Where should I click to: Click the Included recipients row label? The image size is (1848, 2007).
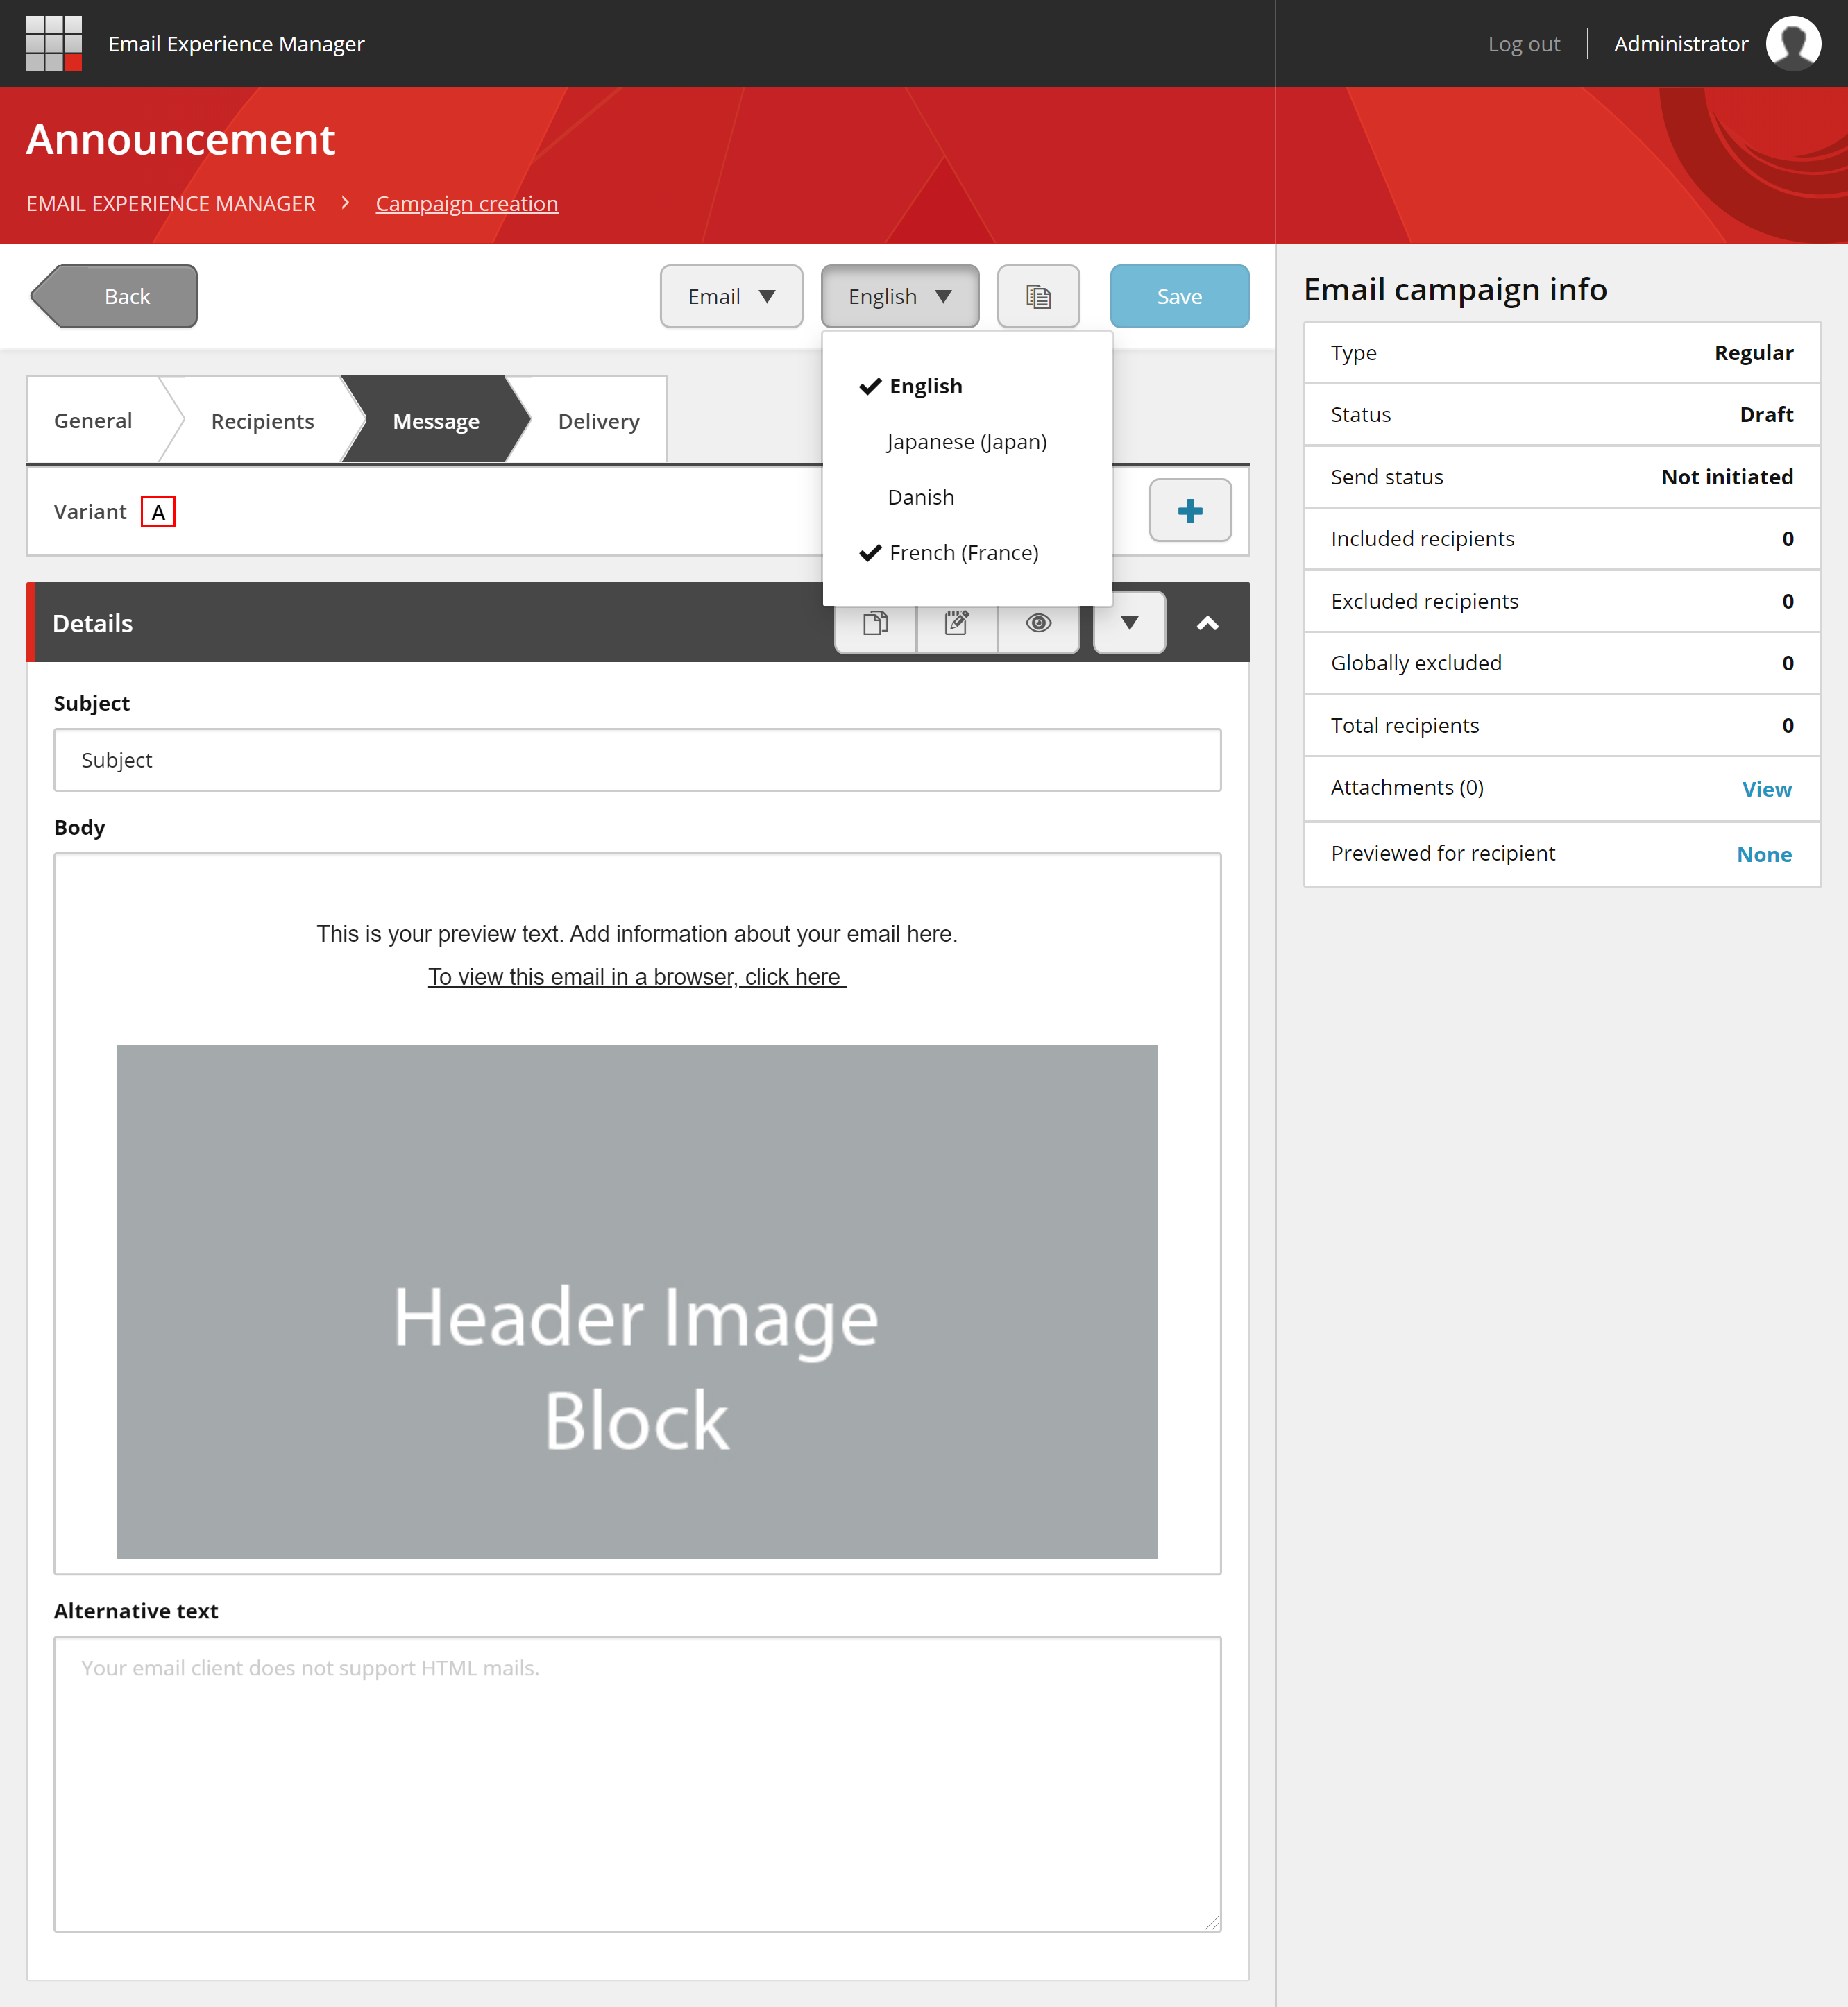(1422, 539)
